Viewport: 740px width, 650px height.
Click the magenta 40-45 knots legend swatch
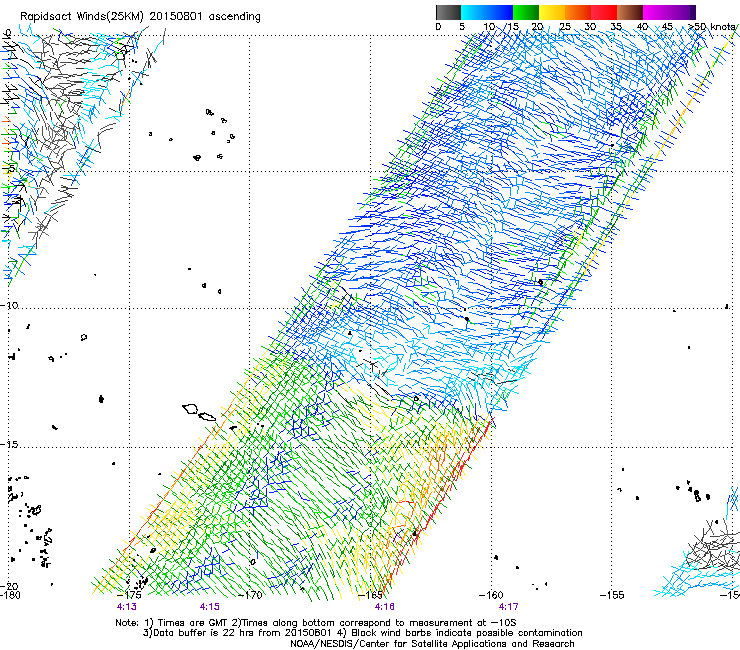(656, 12)
